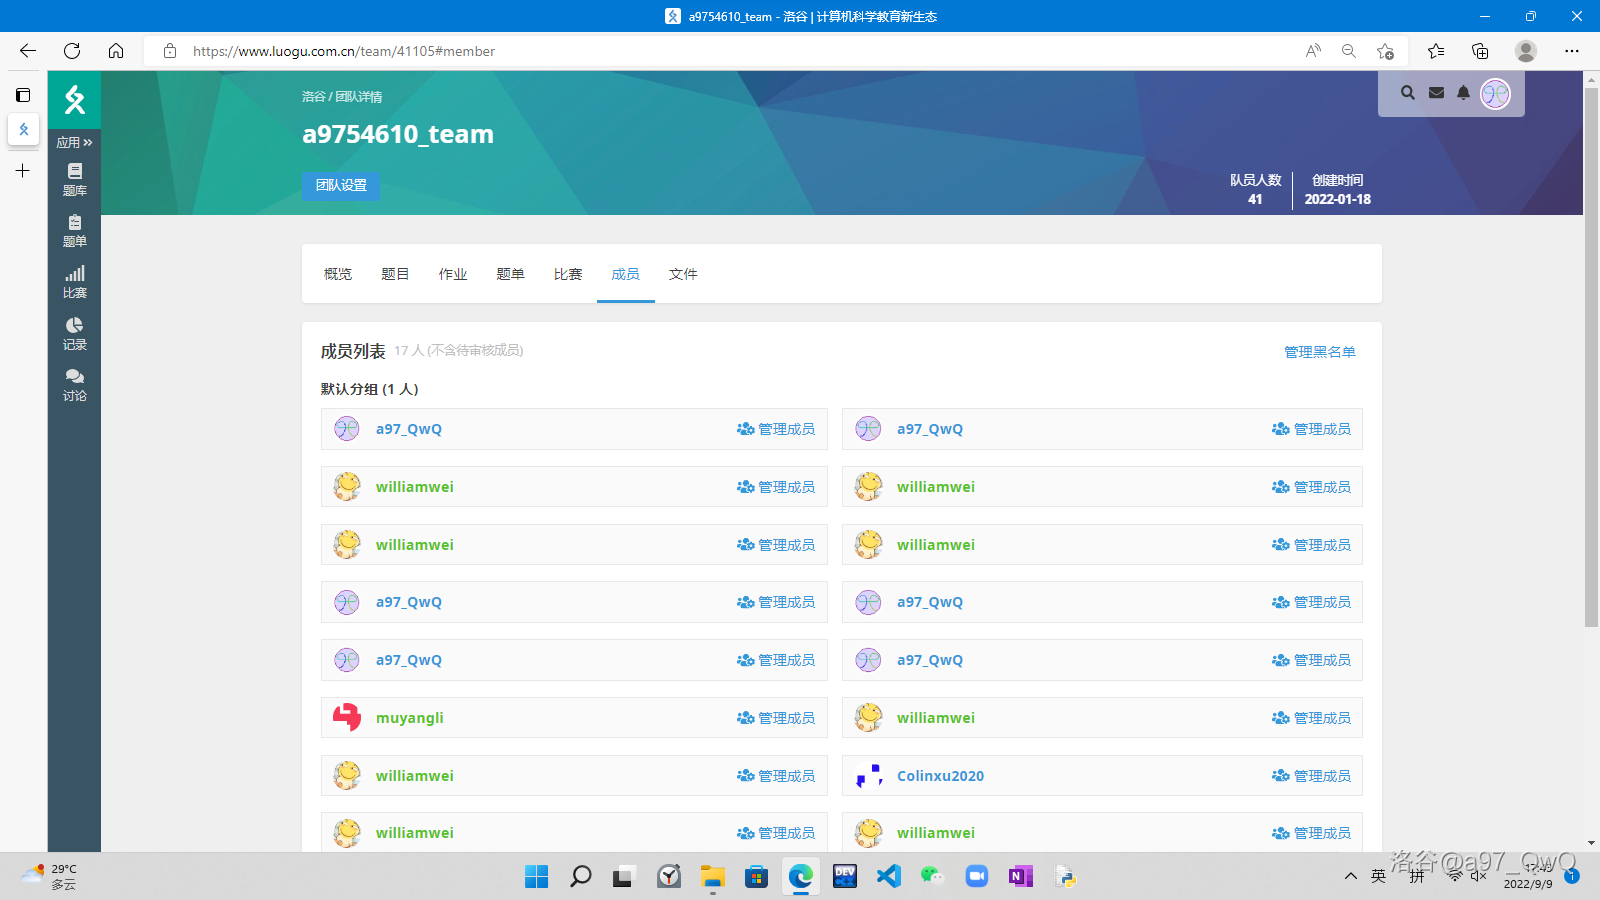
Task: Switch to the 题目 tab
Action: coord(395,274)
